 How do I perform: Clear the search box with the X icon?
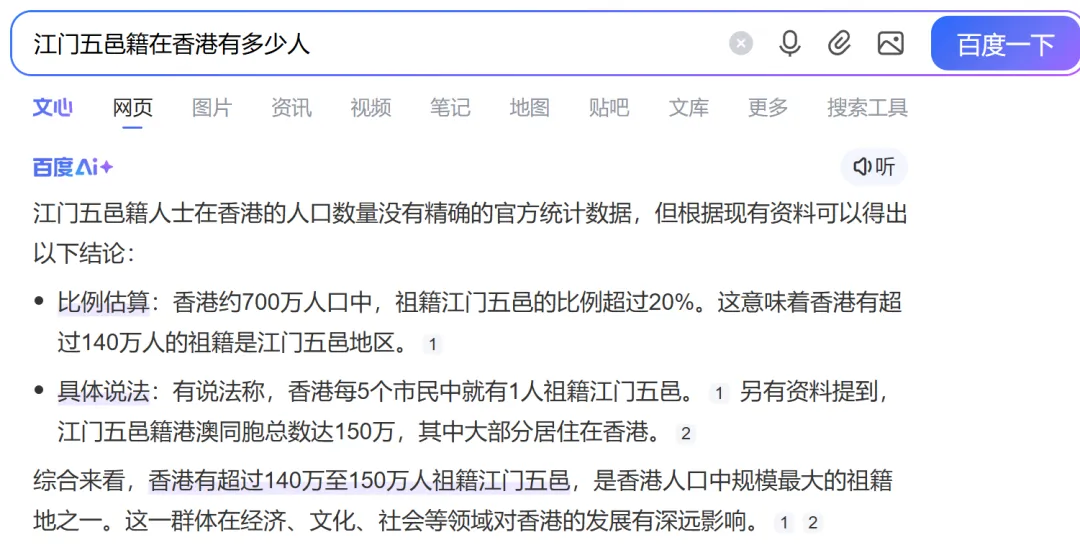click(x=740, y=44)
